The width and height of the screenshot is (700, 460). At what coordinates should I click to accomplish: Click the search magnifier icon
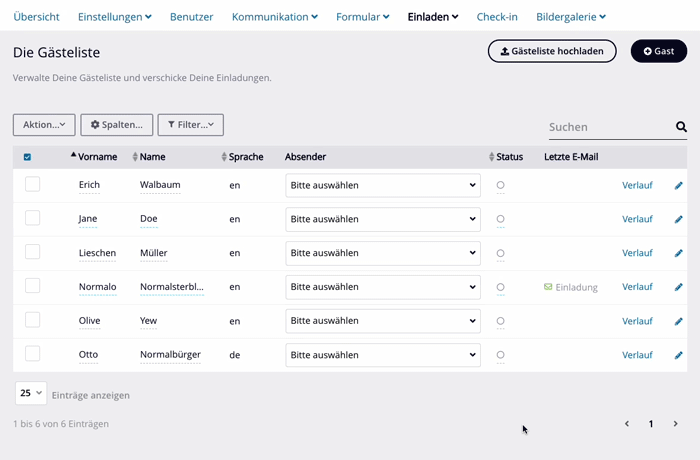681,127
